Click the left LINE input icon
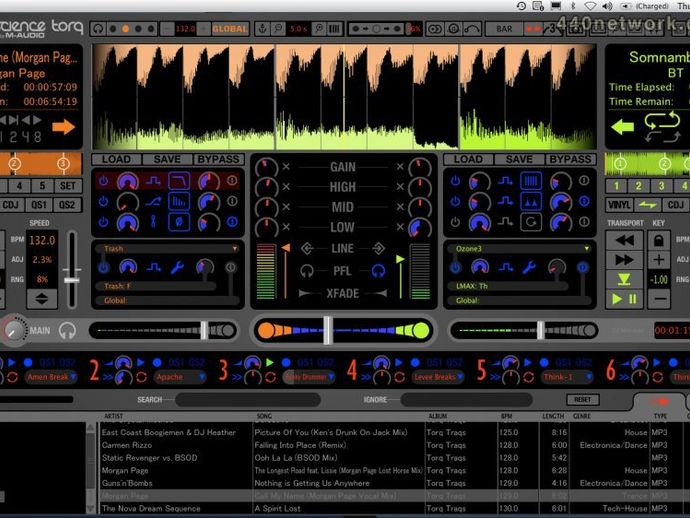Viewport: 690px width, 518px height. (x=307, y=249)
